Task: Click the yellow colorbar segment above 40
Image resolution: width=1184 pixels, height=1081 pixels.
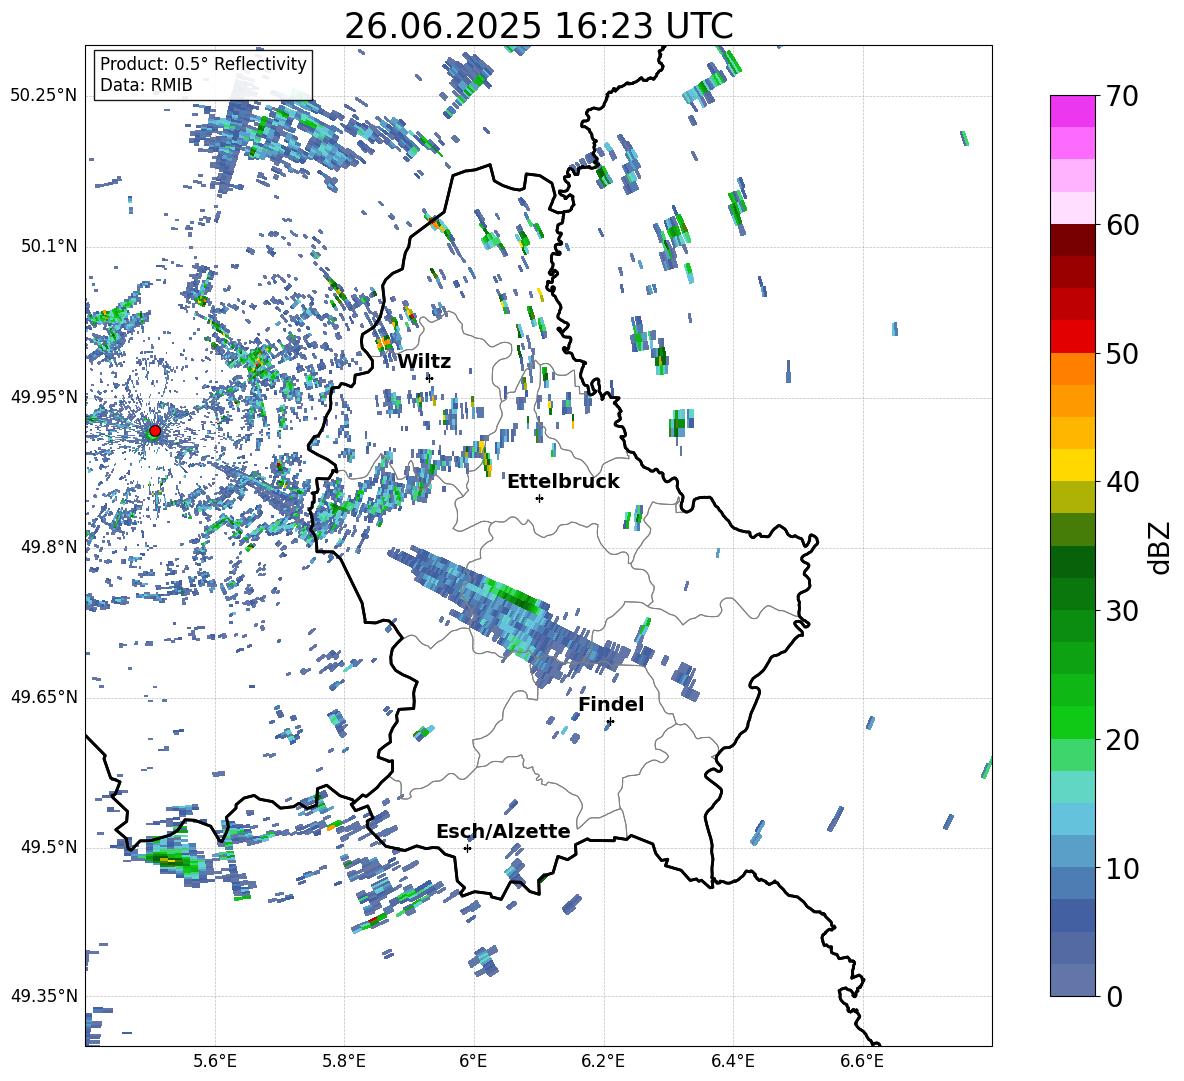Action: [x=1072, y=465]
